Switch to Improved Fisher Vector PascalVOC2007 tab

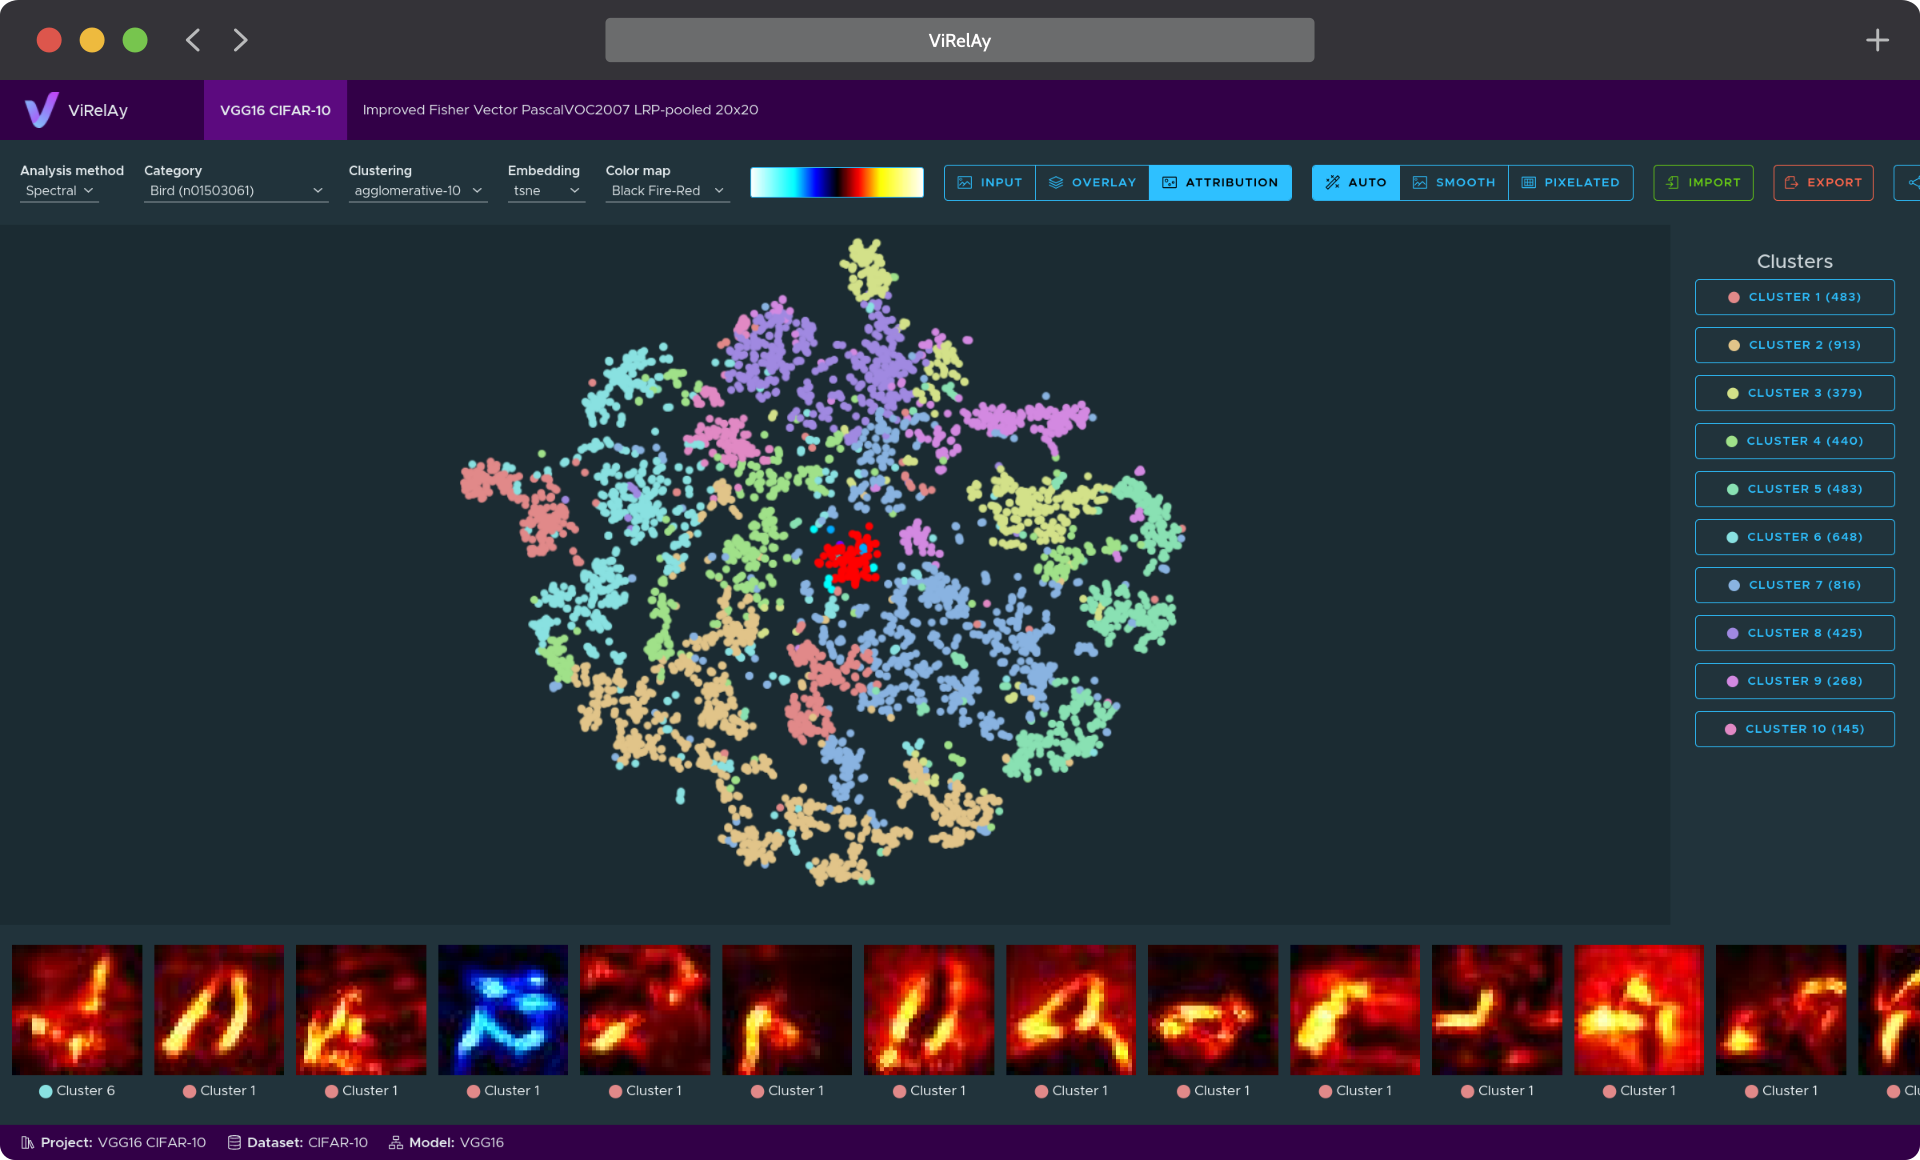coord(560,110)
